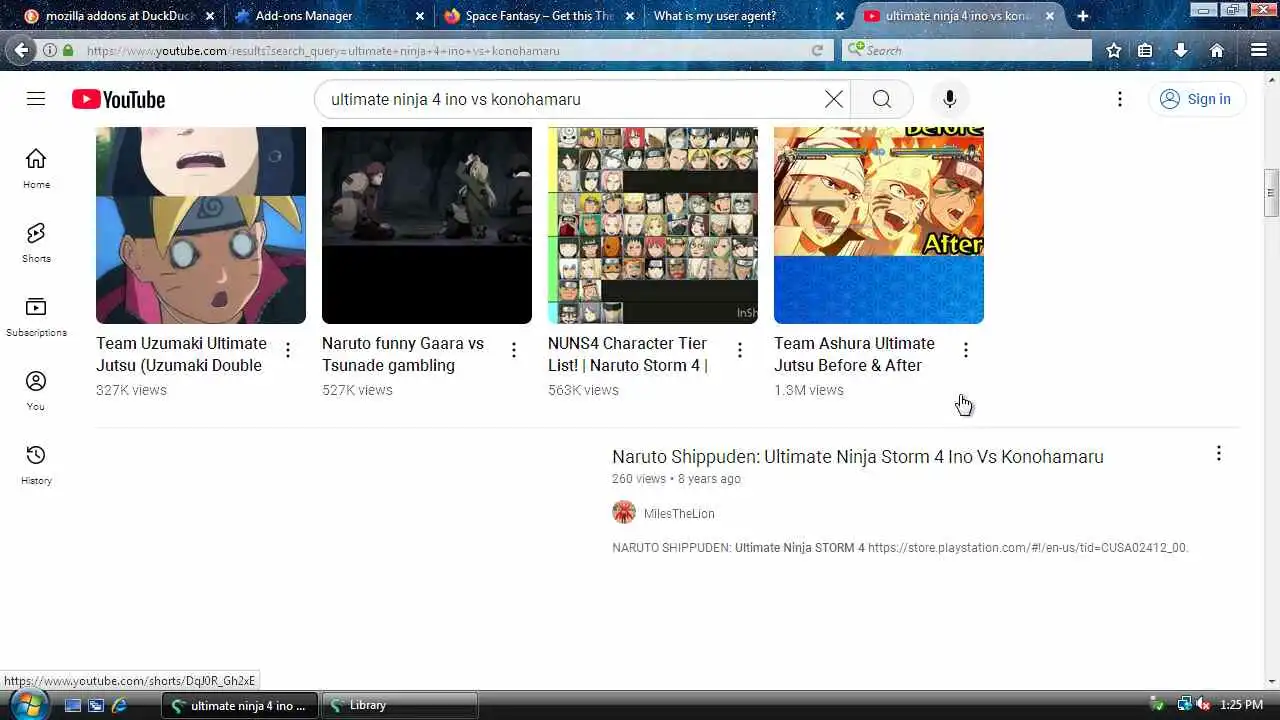Switch to Library window in taskbar

click(x=401, y=705)
